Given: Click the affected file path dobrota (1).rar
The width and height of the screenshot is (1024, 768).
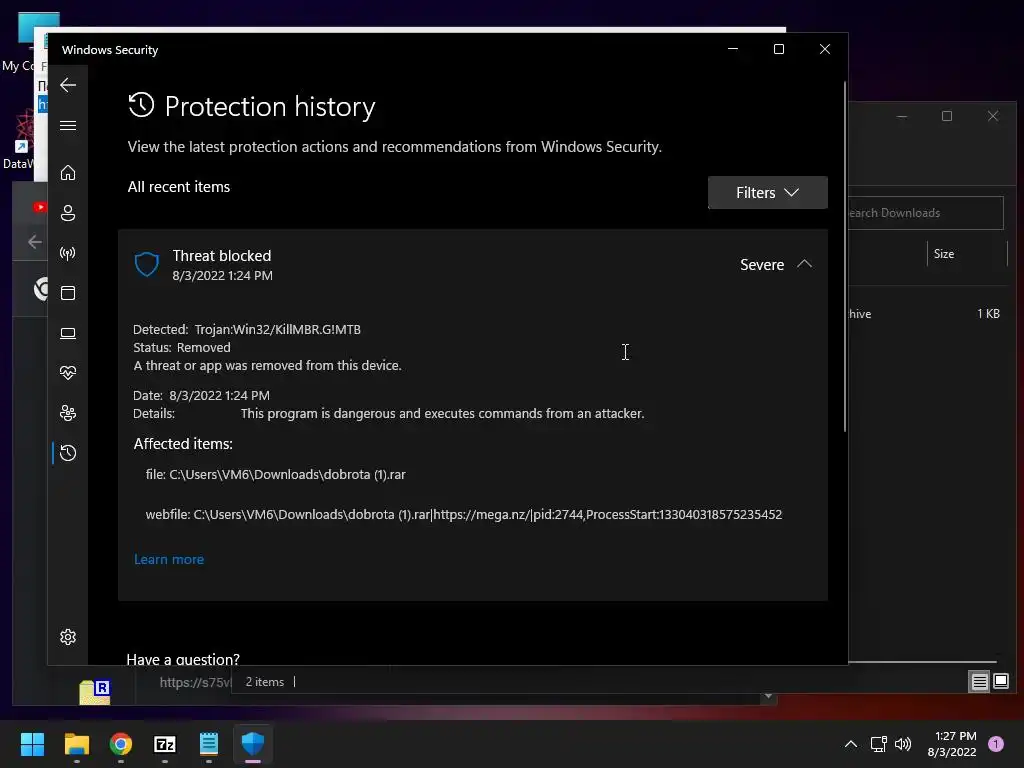Looking at the screenshot, I should click(x=276, y=475).
